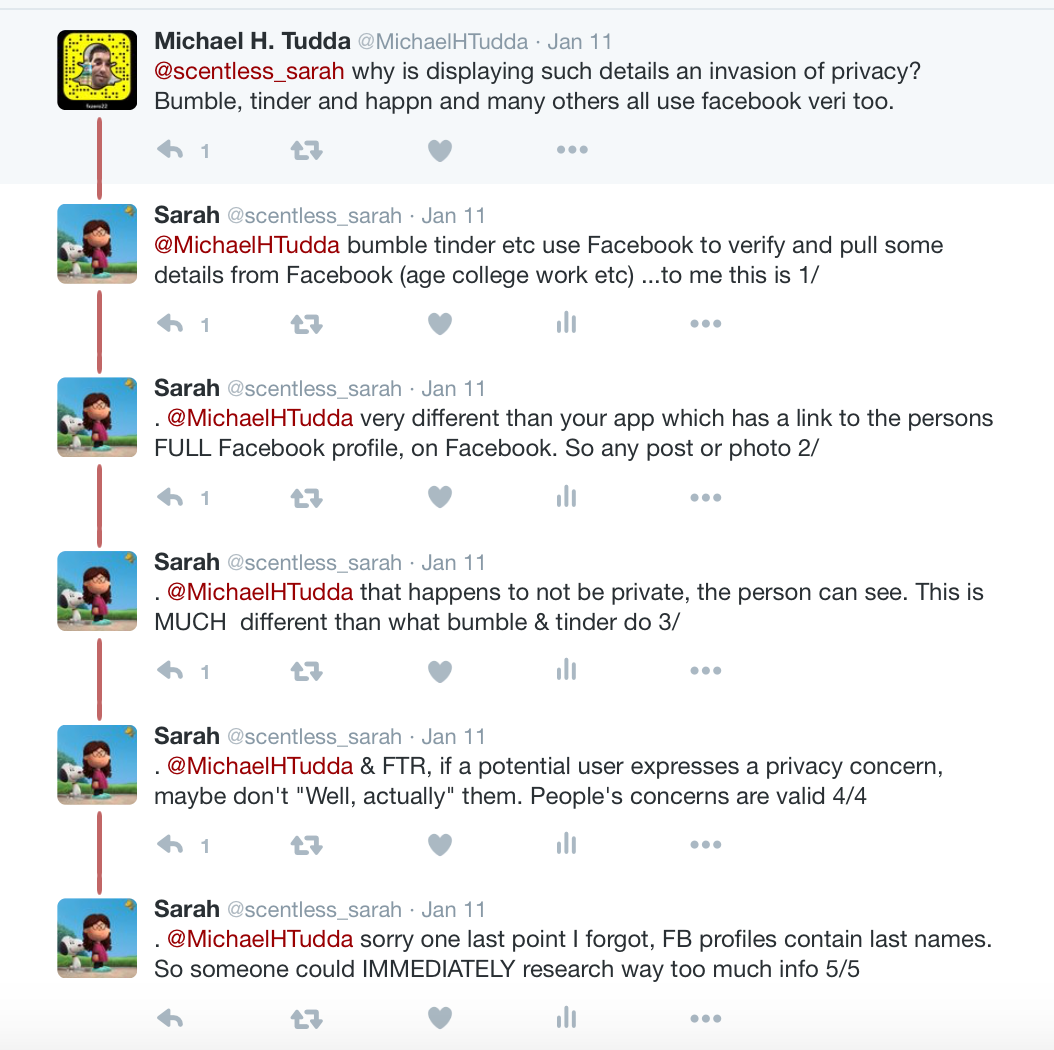Open Sarah's profile name on 5/5 tweet
Viewport: 1054px width, 1050px height.
tap(187, 909)
